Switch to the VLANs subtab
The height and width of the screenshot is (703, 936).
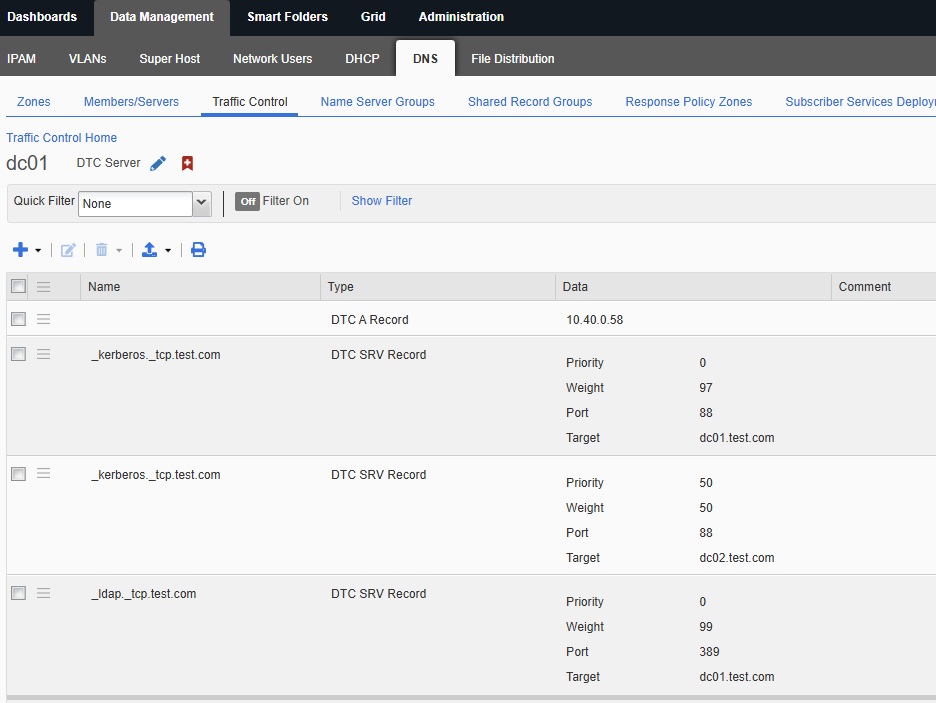click(x=87, y=58)
